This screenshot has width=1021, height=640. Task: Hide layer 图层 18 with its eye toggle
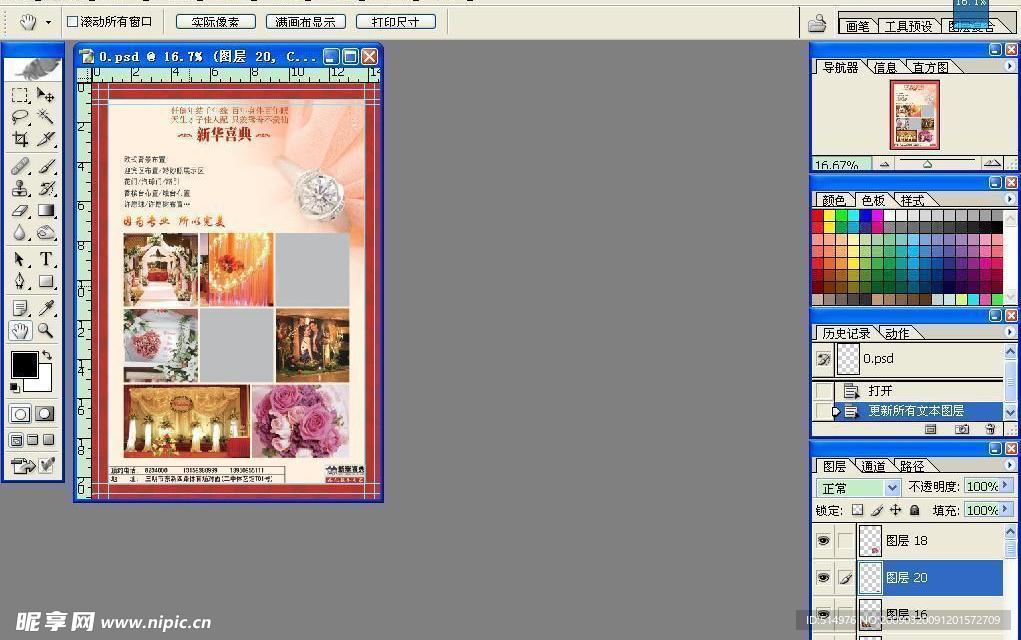click(824, 540)
